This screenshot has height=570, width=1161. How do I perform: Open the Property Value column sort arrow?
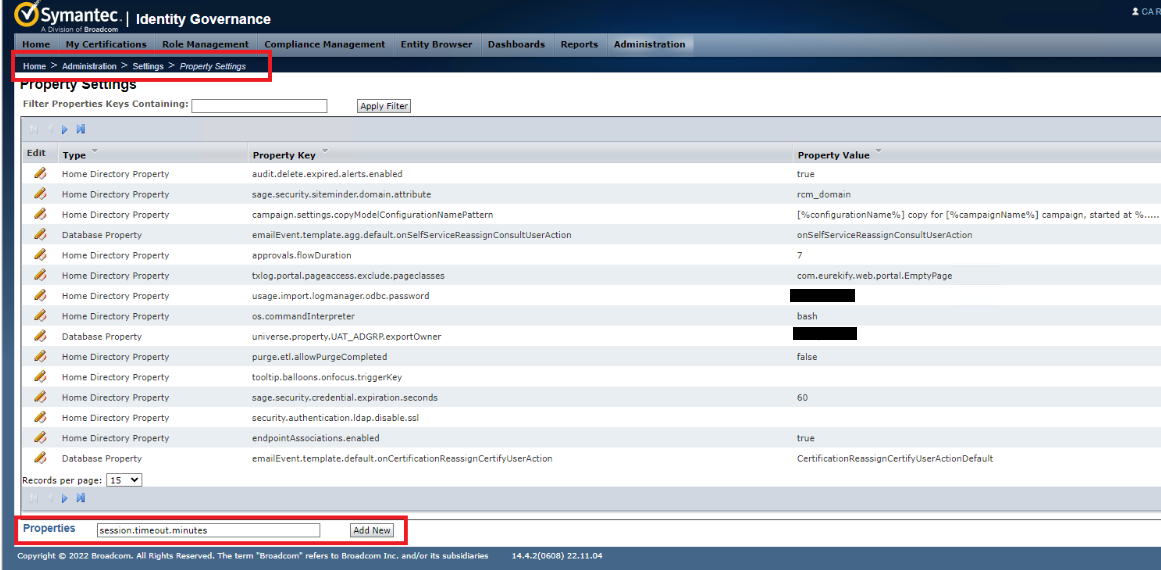[879, 154]
